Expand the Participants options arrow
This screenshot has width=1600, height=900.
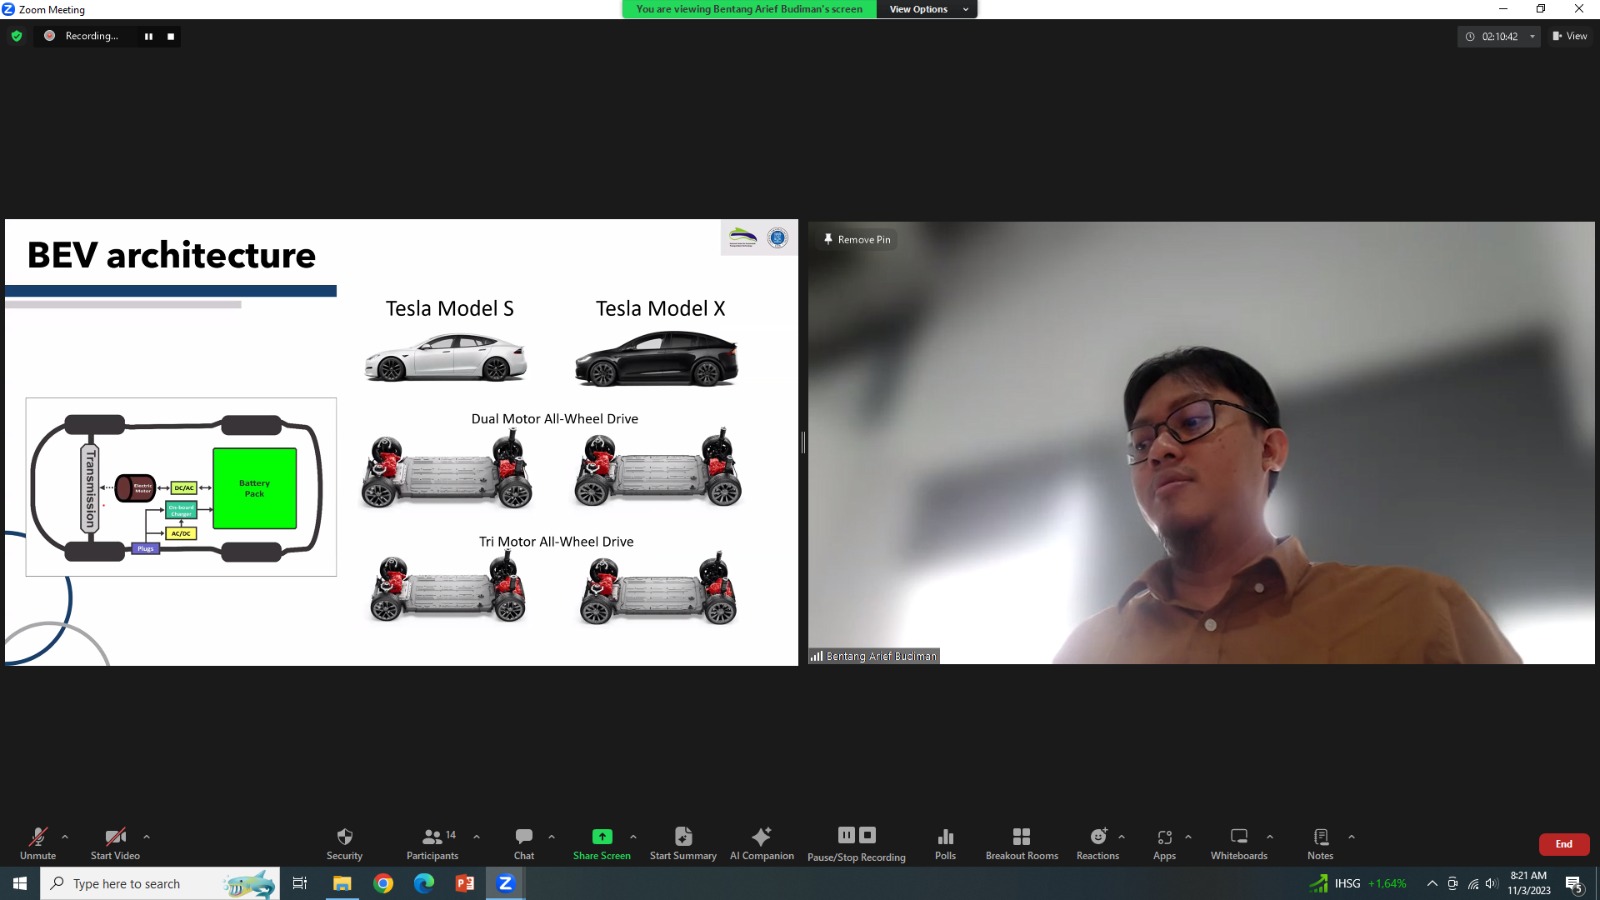click(476, 837)
